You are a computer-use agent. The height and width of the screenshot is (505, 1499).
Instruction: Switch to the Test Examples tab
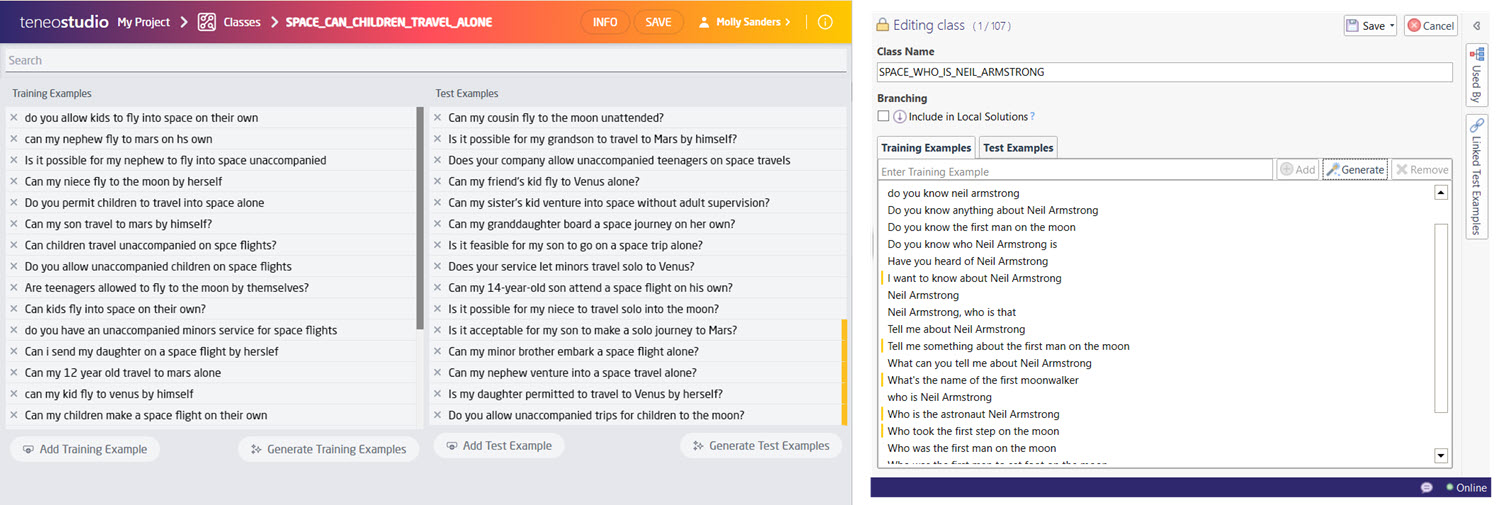tap(1017, 148)
